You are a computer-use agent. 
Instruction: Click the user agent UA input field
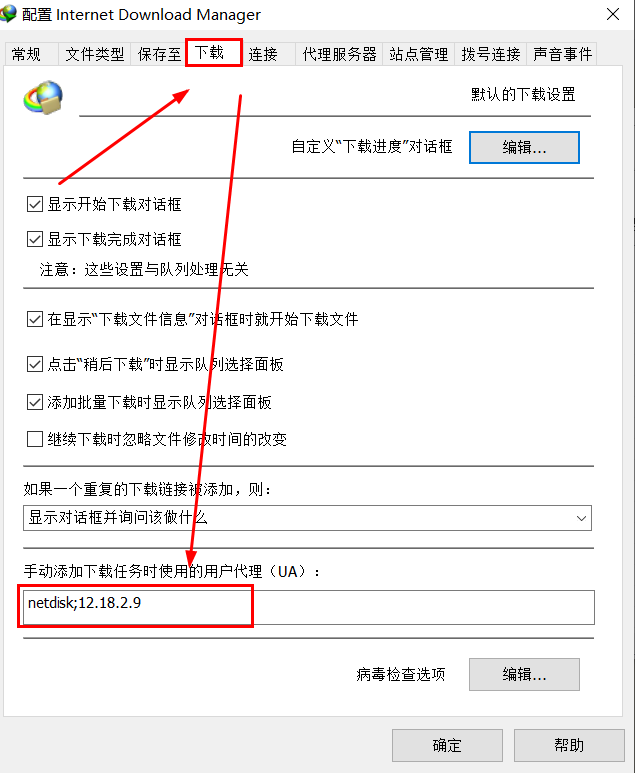pyautogui.click(x=309, y=607)
